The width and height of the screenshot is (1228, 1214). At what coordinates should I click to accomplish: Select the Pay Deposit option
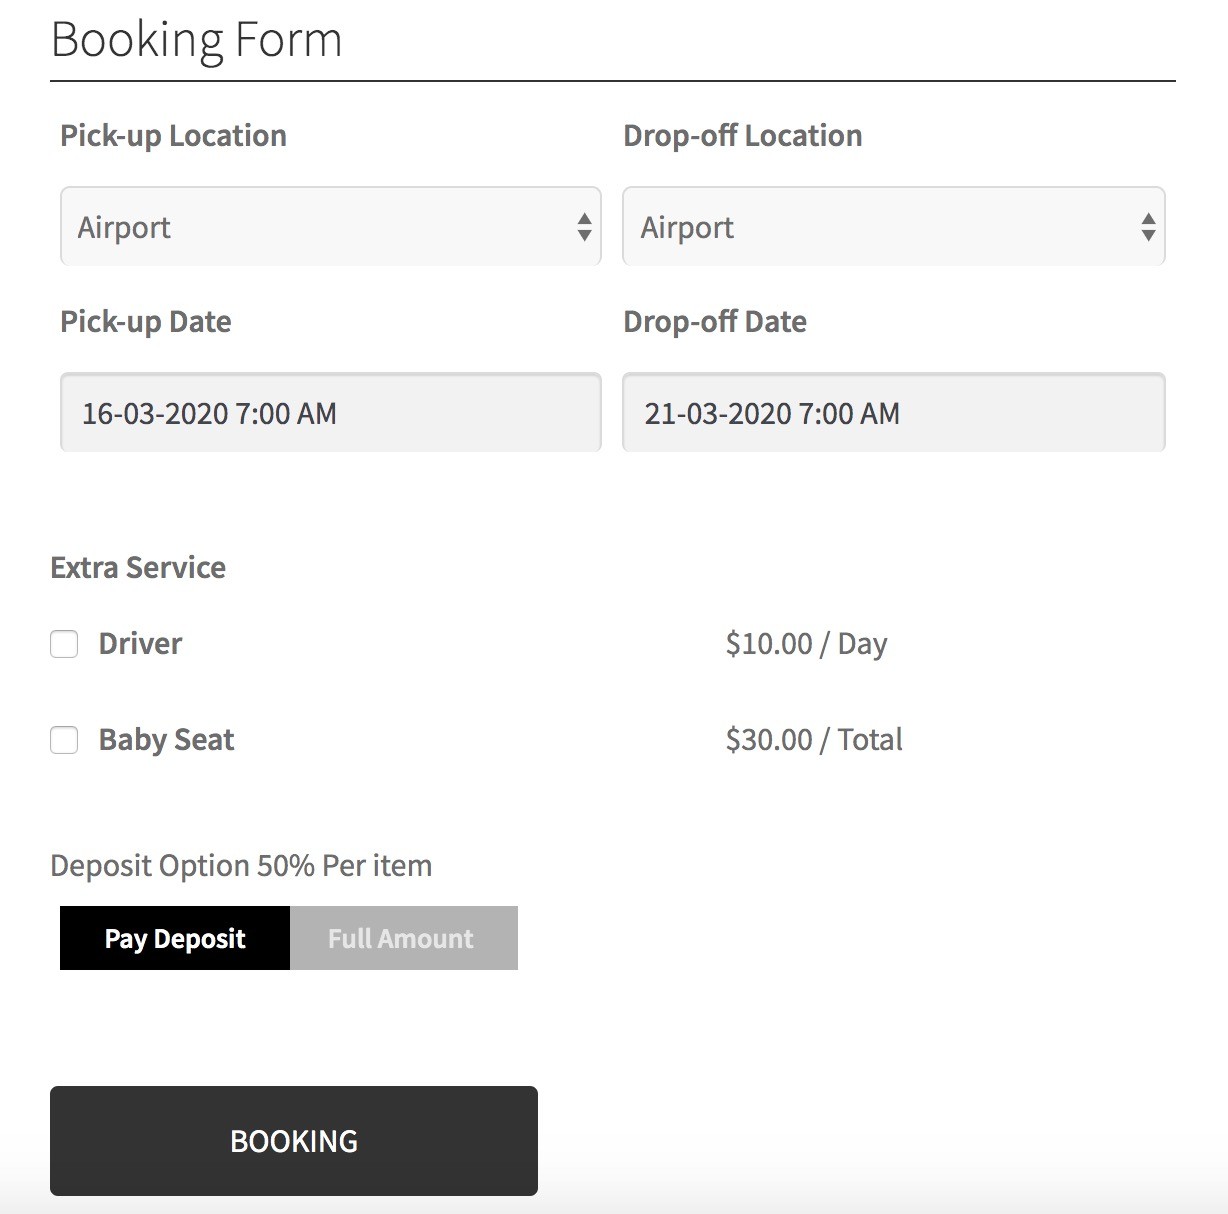tap(175, 938)
